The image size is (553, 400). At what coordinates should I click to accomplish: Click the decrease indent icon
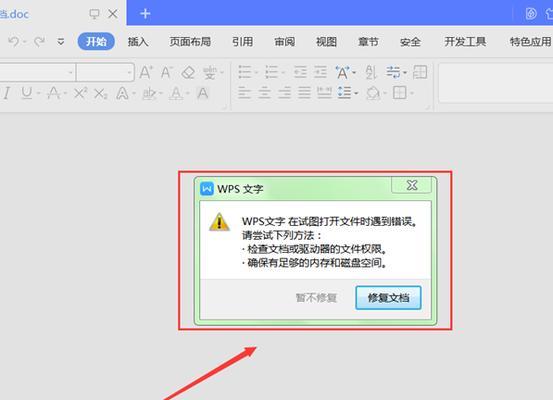[x=300, y=72]
